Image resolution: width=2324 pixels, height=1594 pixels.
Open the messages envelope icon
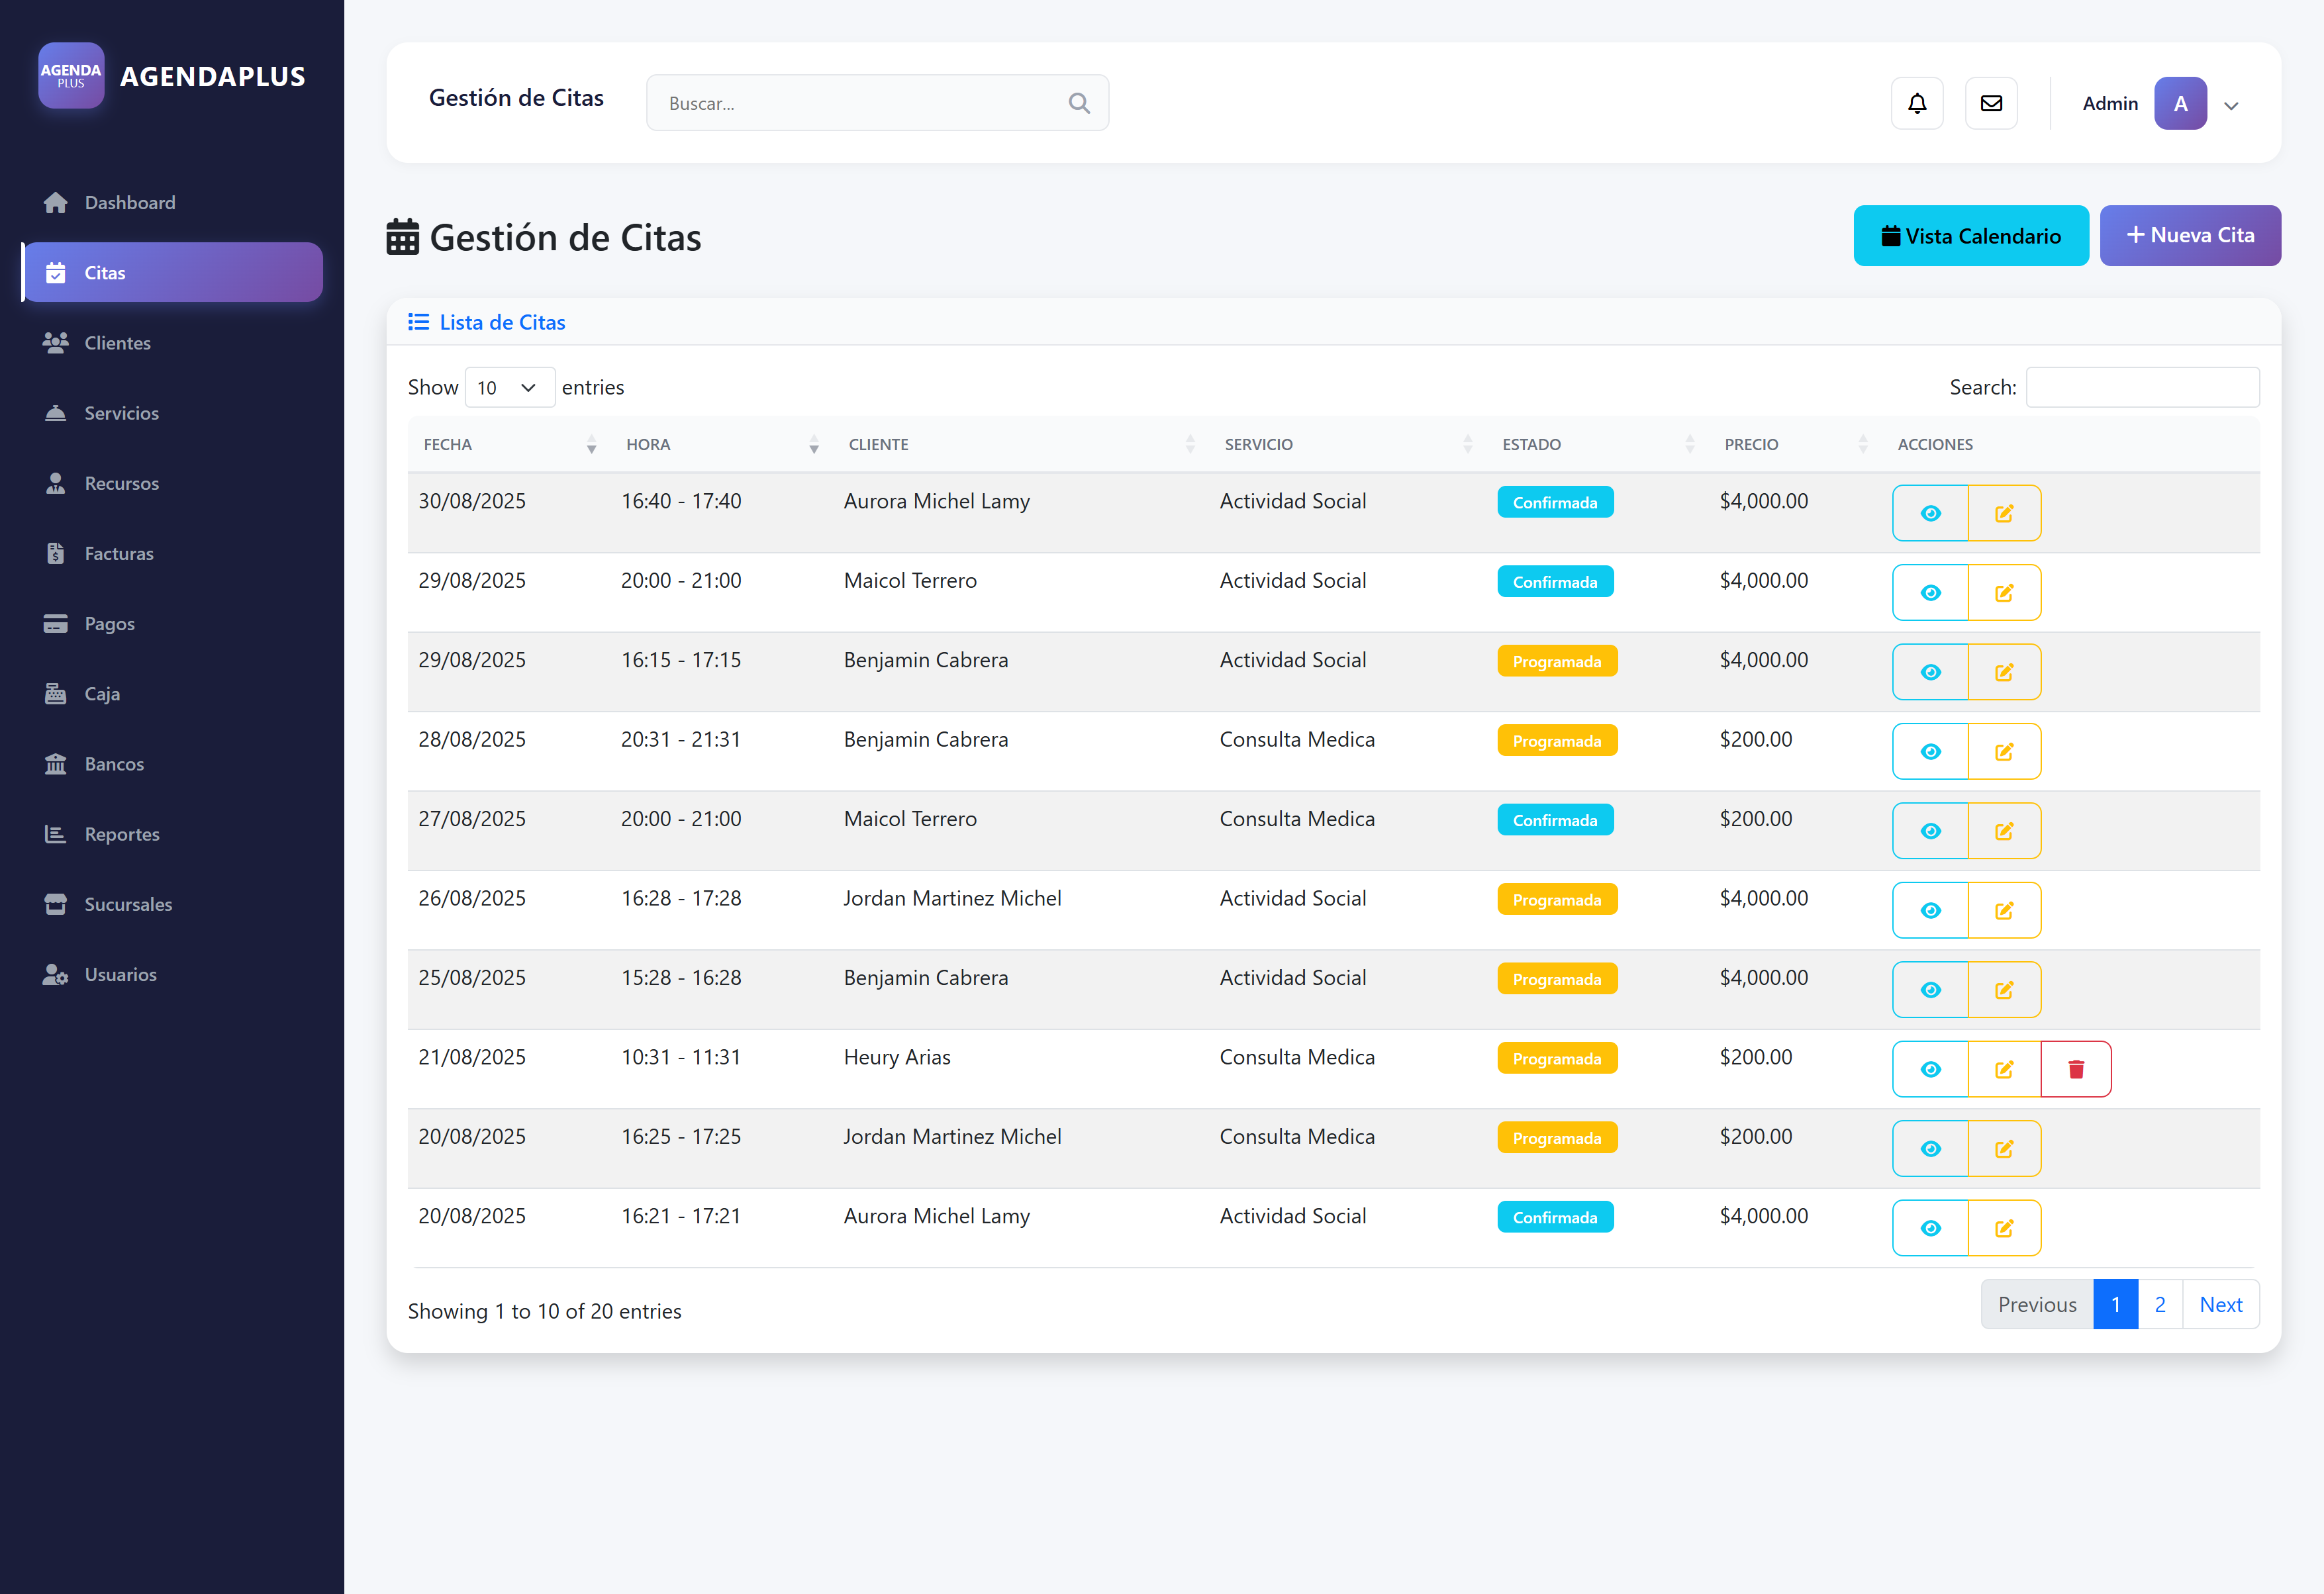(1990, 103)
